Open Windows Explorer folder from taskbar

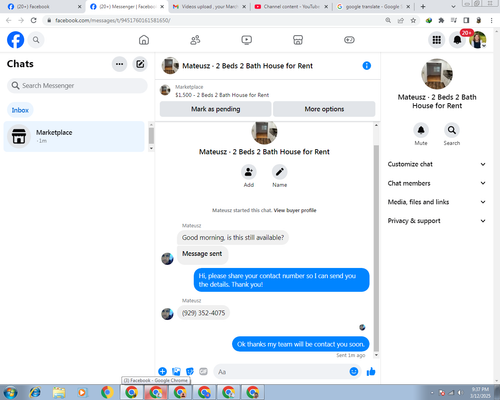pos(59,392)
